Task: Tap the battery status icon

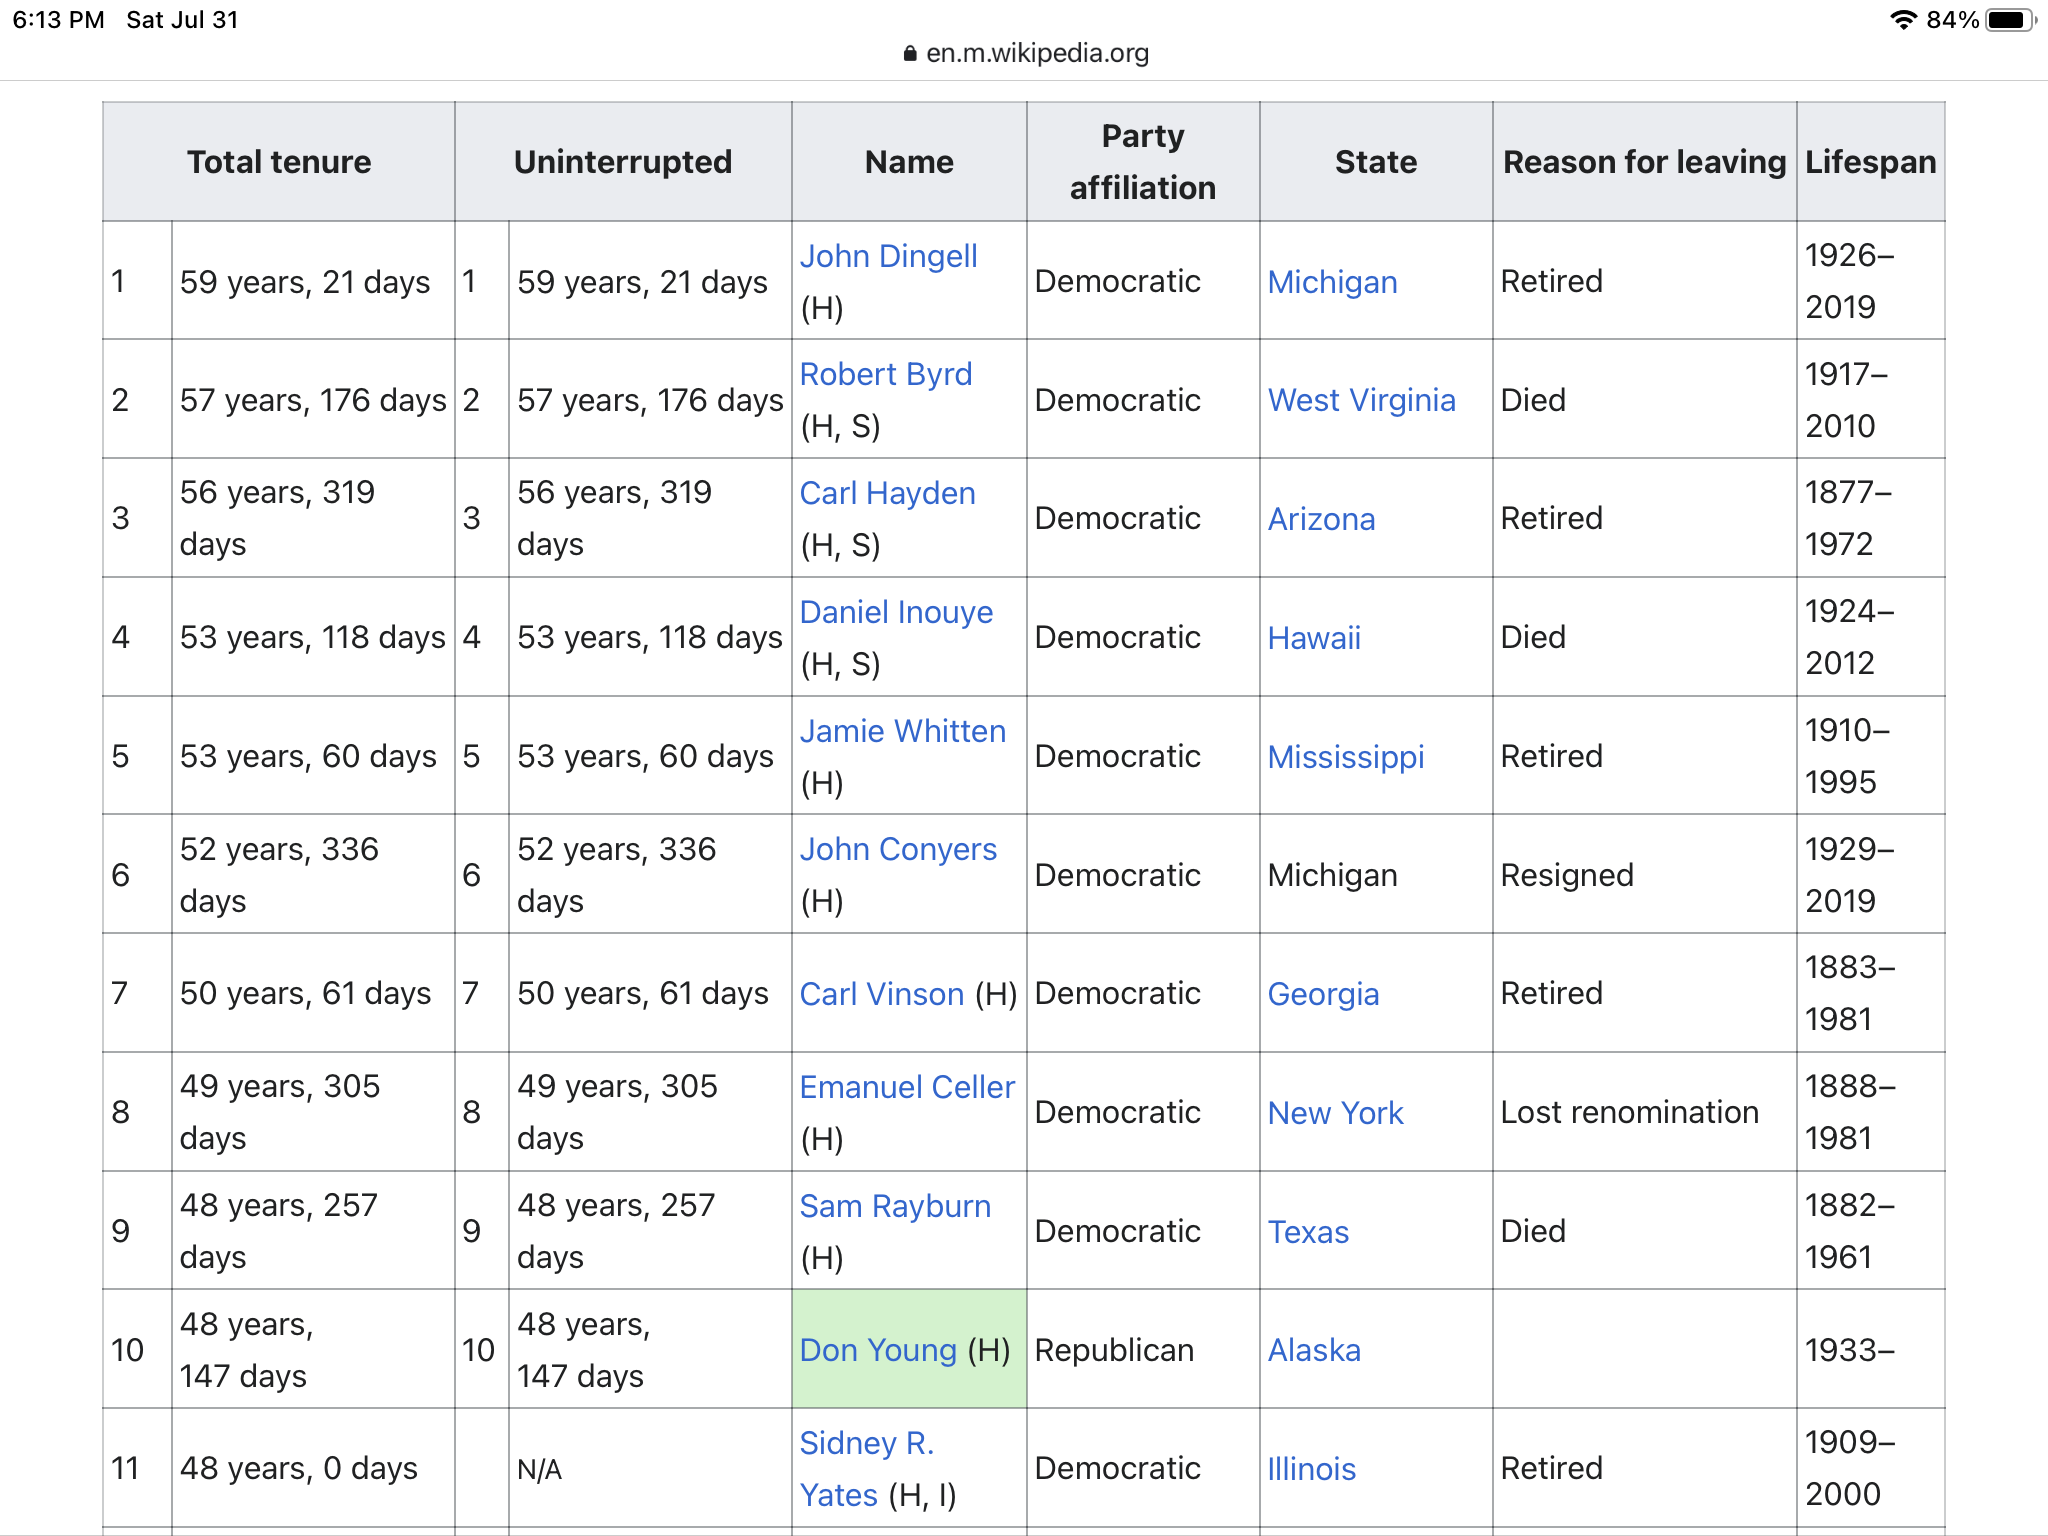Action: [2010, 20]
